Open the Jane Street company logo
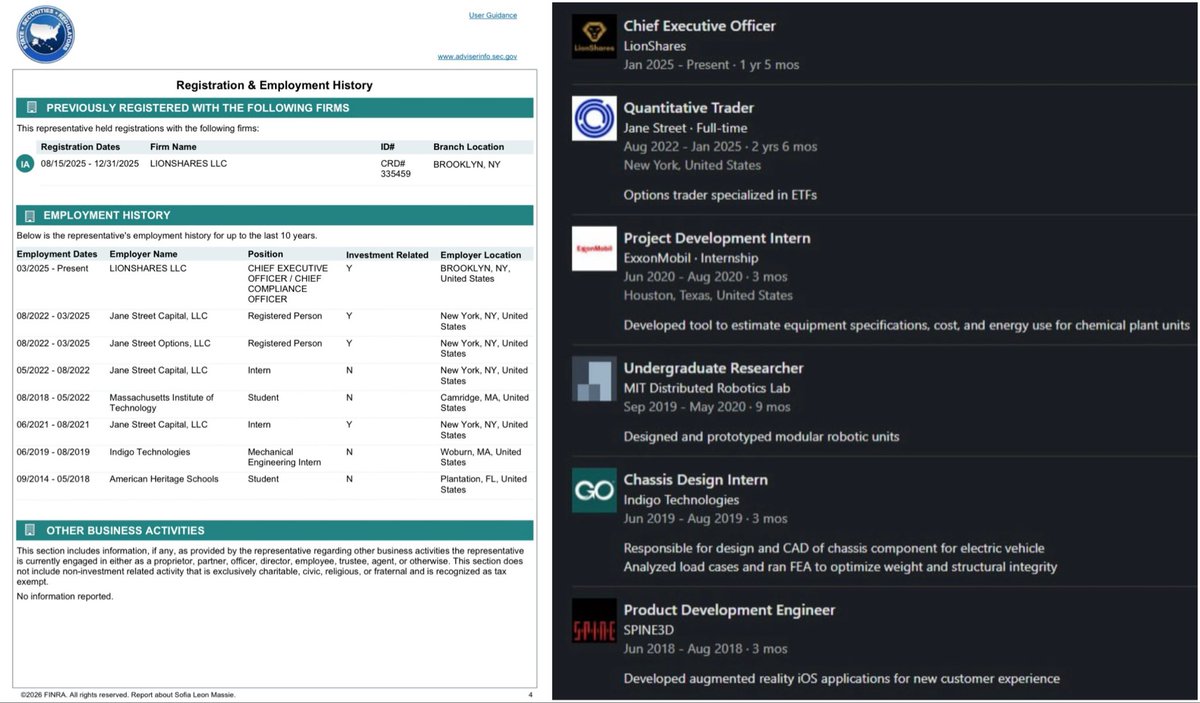The height and width of the screenshot is (703, 1200). click(x=594, y=118)
